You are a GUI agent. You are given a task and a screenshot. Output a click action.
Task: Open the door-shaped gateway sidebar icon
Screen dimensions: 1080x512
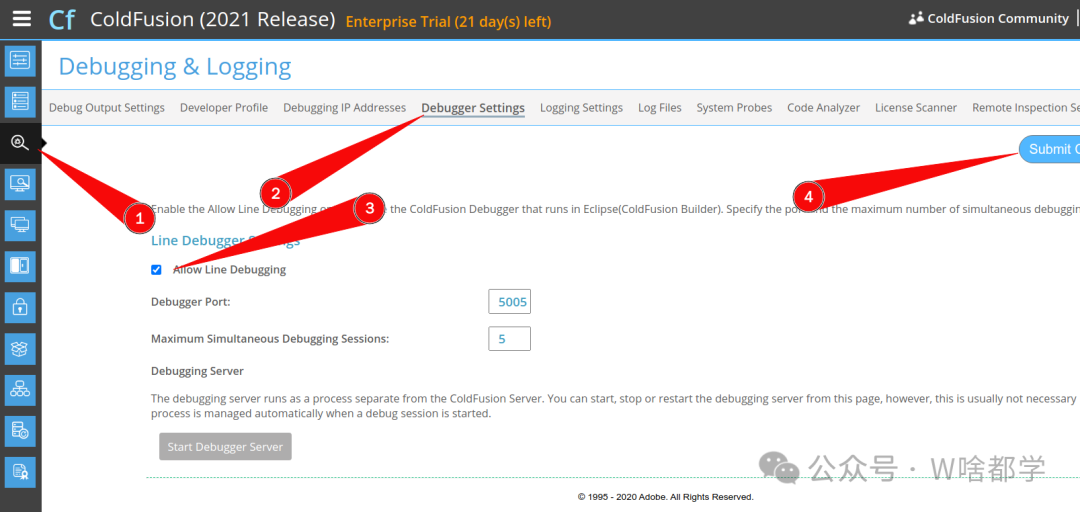[x=20, y=266]
